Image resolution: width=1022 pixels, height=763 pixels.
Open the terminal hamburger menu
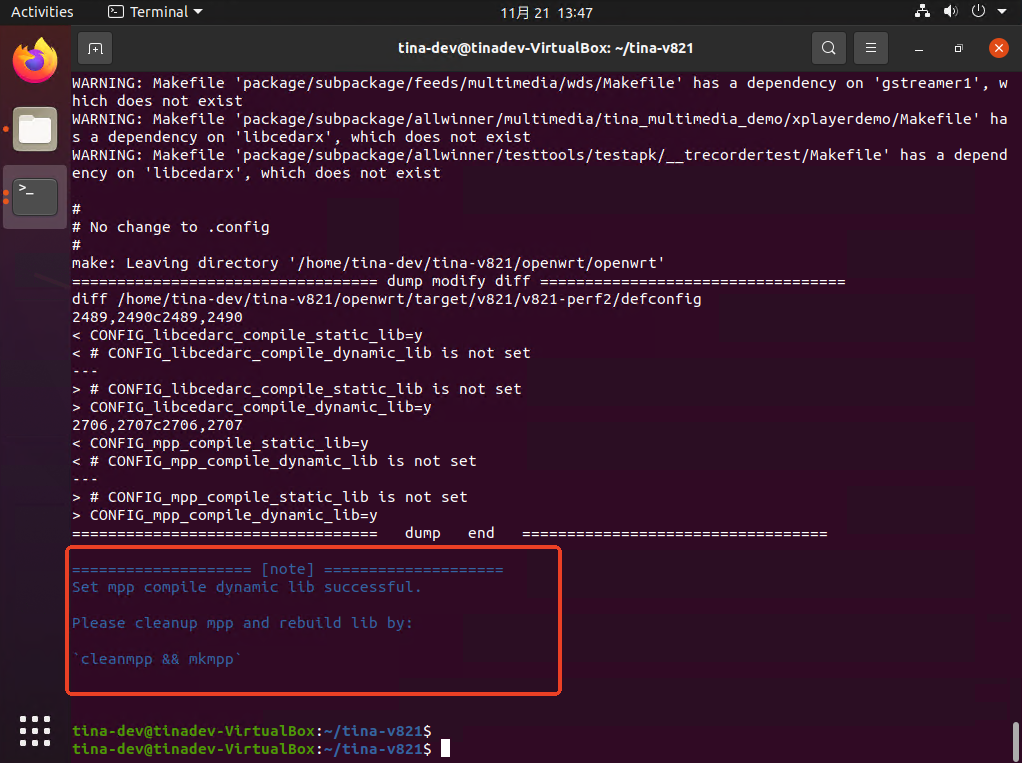point(871,48)
